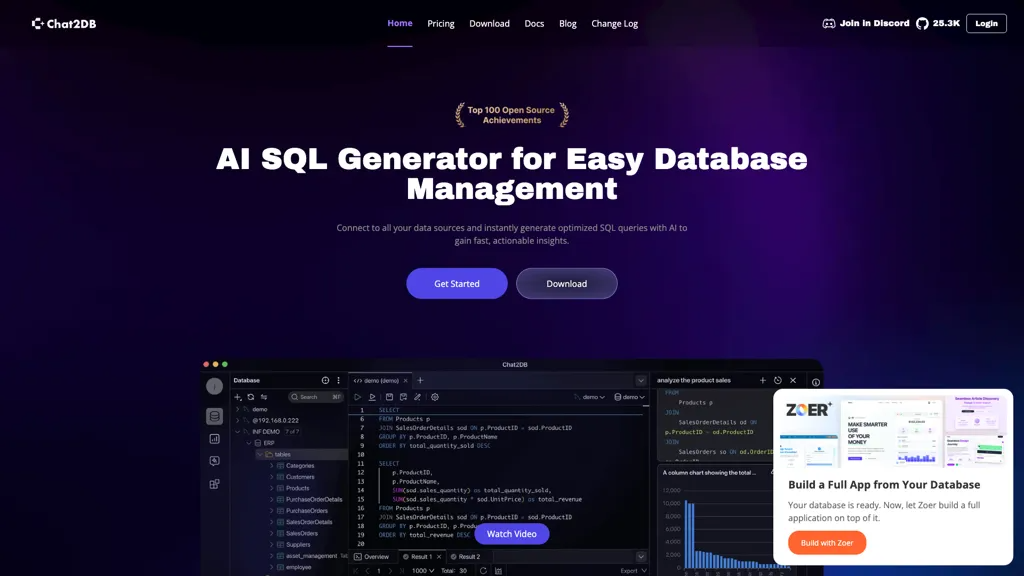This screenshot has width=1024, height=576.
Task: Click the save-as icon in editor toolbar
Action: click(x=404, y=397)
